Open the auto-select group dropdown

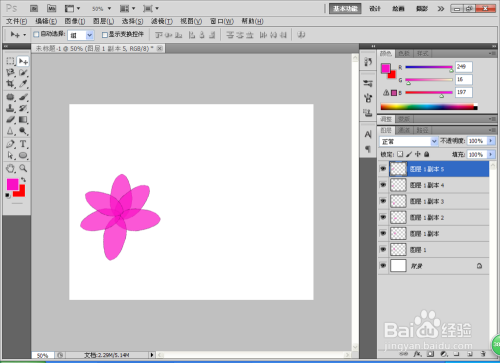(x=89, y=35)
